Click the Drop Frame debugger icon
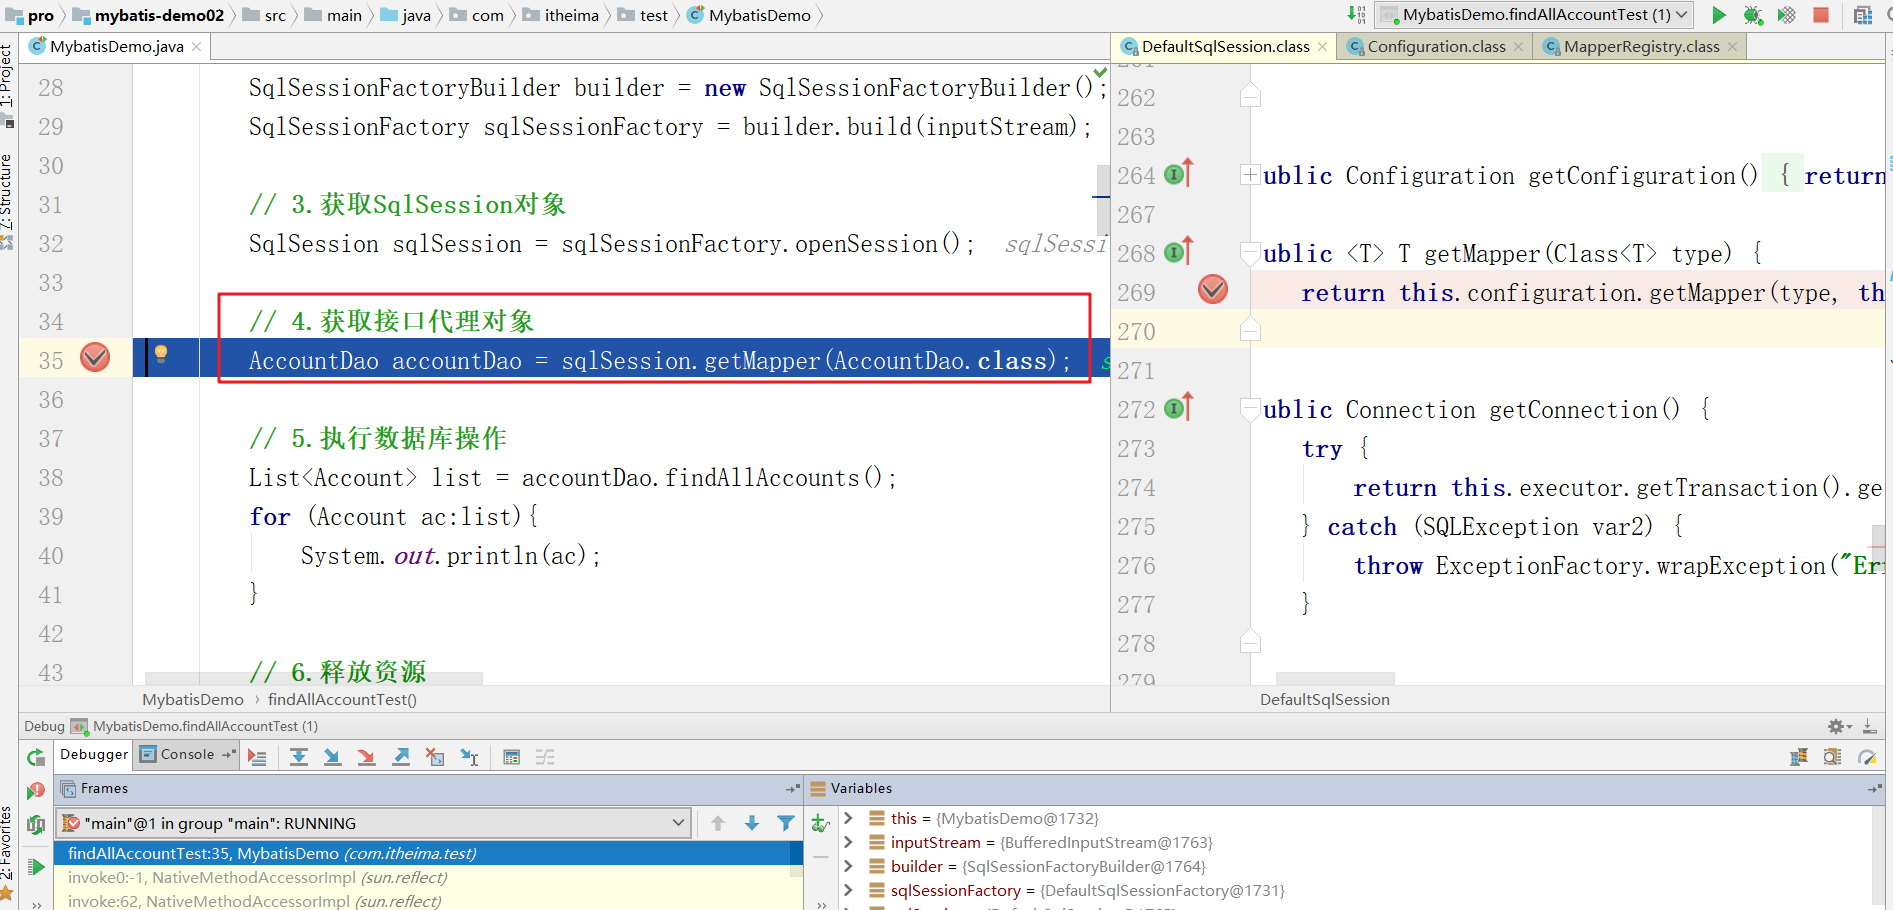1893x910 pixels. [435, 757]
